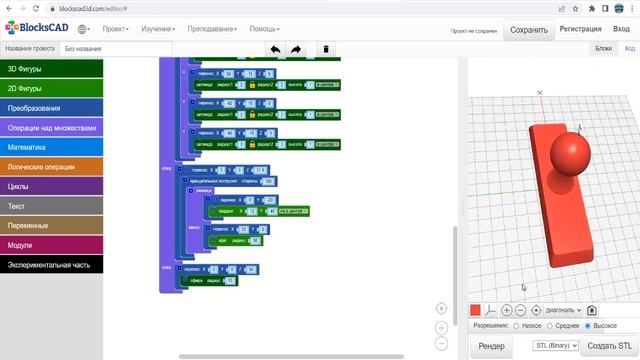
Task: Select Medium resolution radio button
Action: (549, 326)
